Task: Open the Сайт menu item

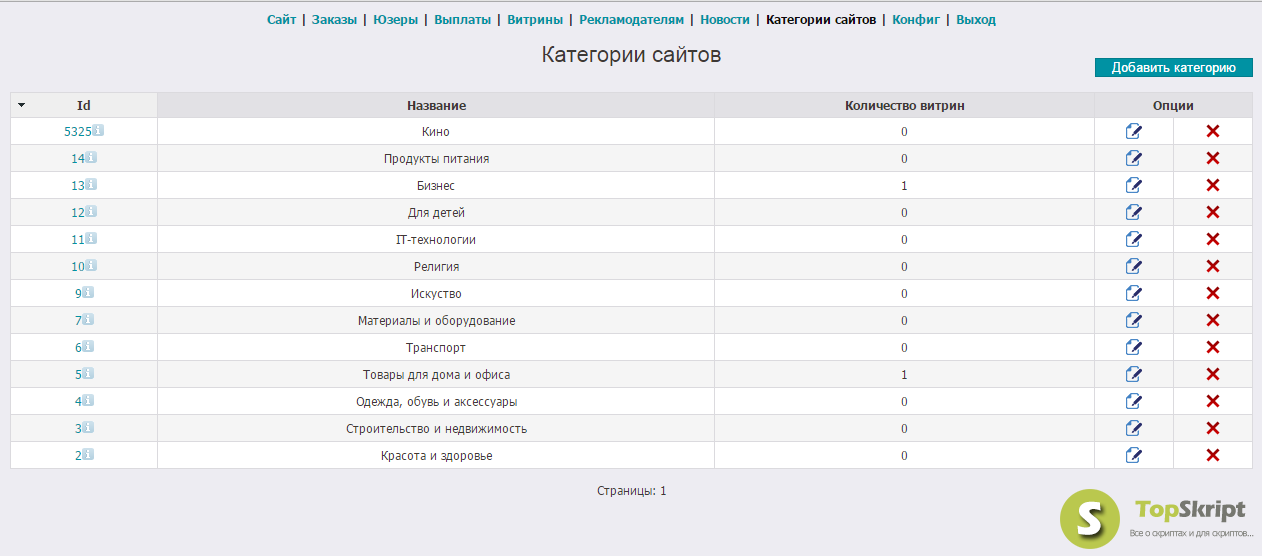Action: tap(281, 19)
